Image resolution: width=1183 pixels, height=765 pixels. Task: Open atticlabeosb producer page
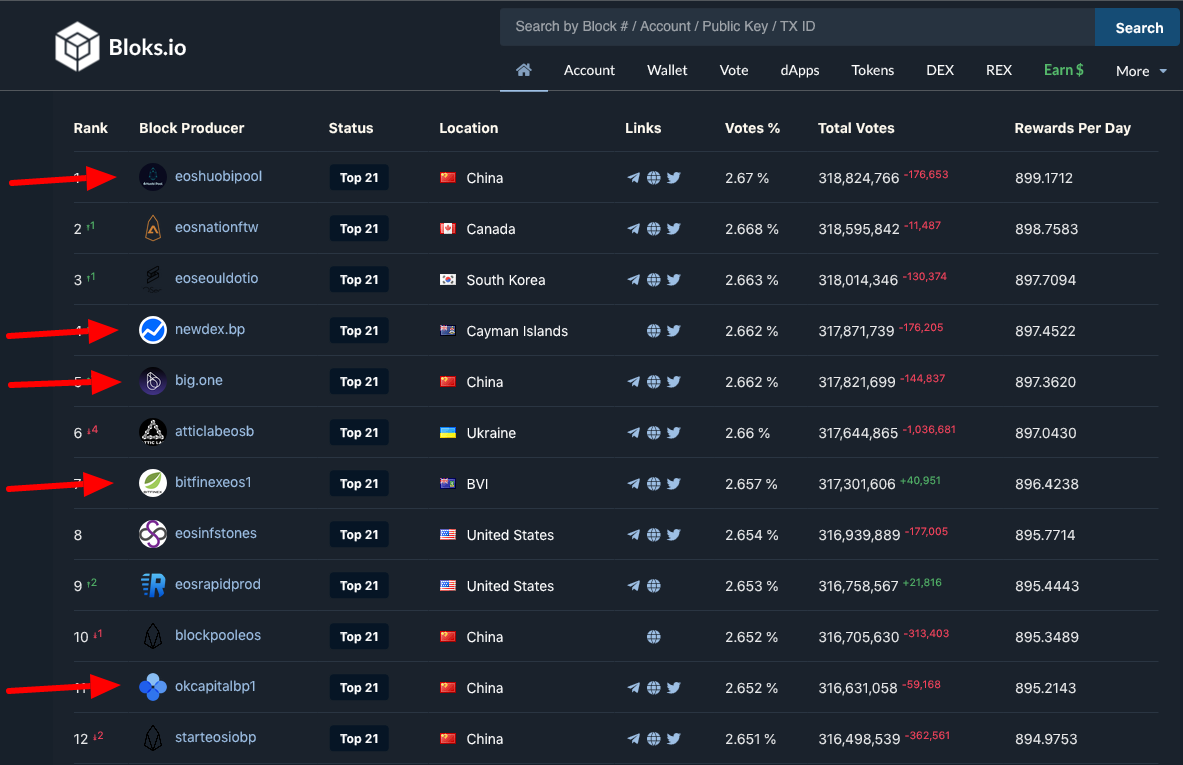tap(214, 432)
